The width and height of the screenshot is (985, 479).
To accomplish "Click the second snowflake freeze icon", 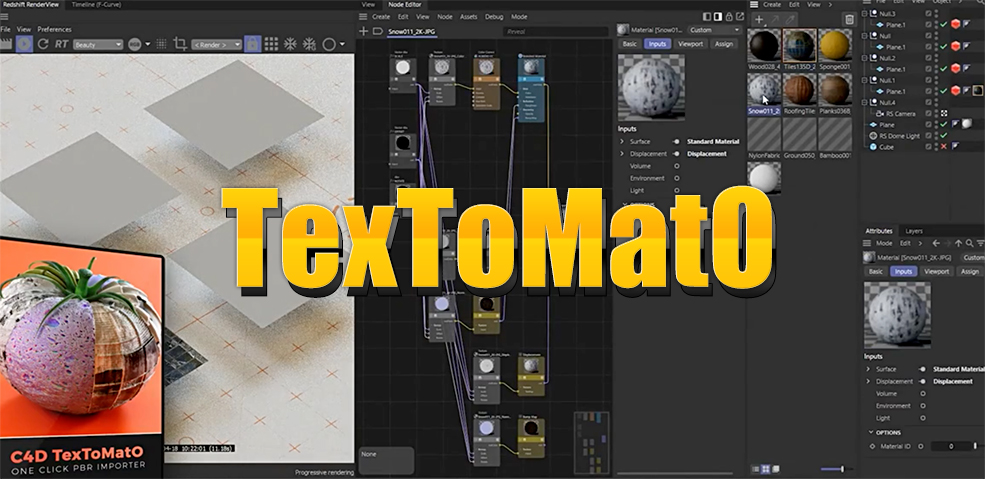I will tap(309, 44).
